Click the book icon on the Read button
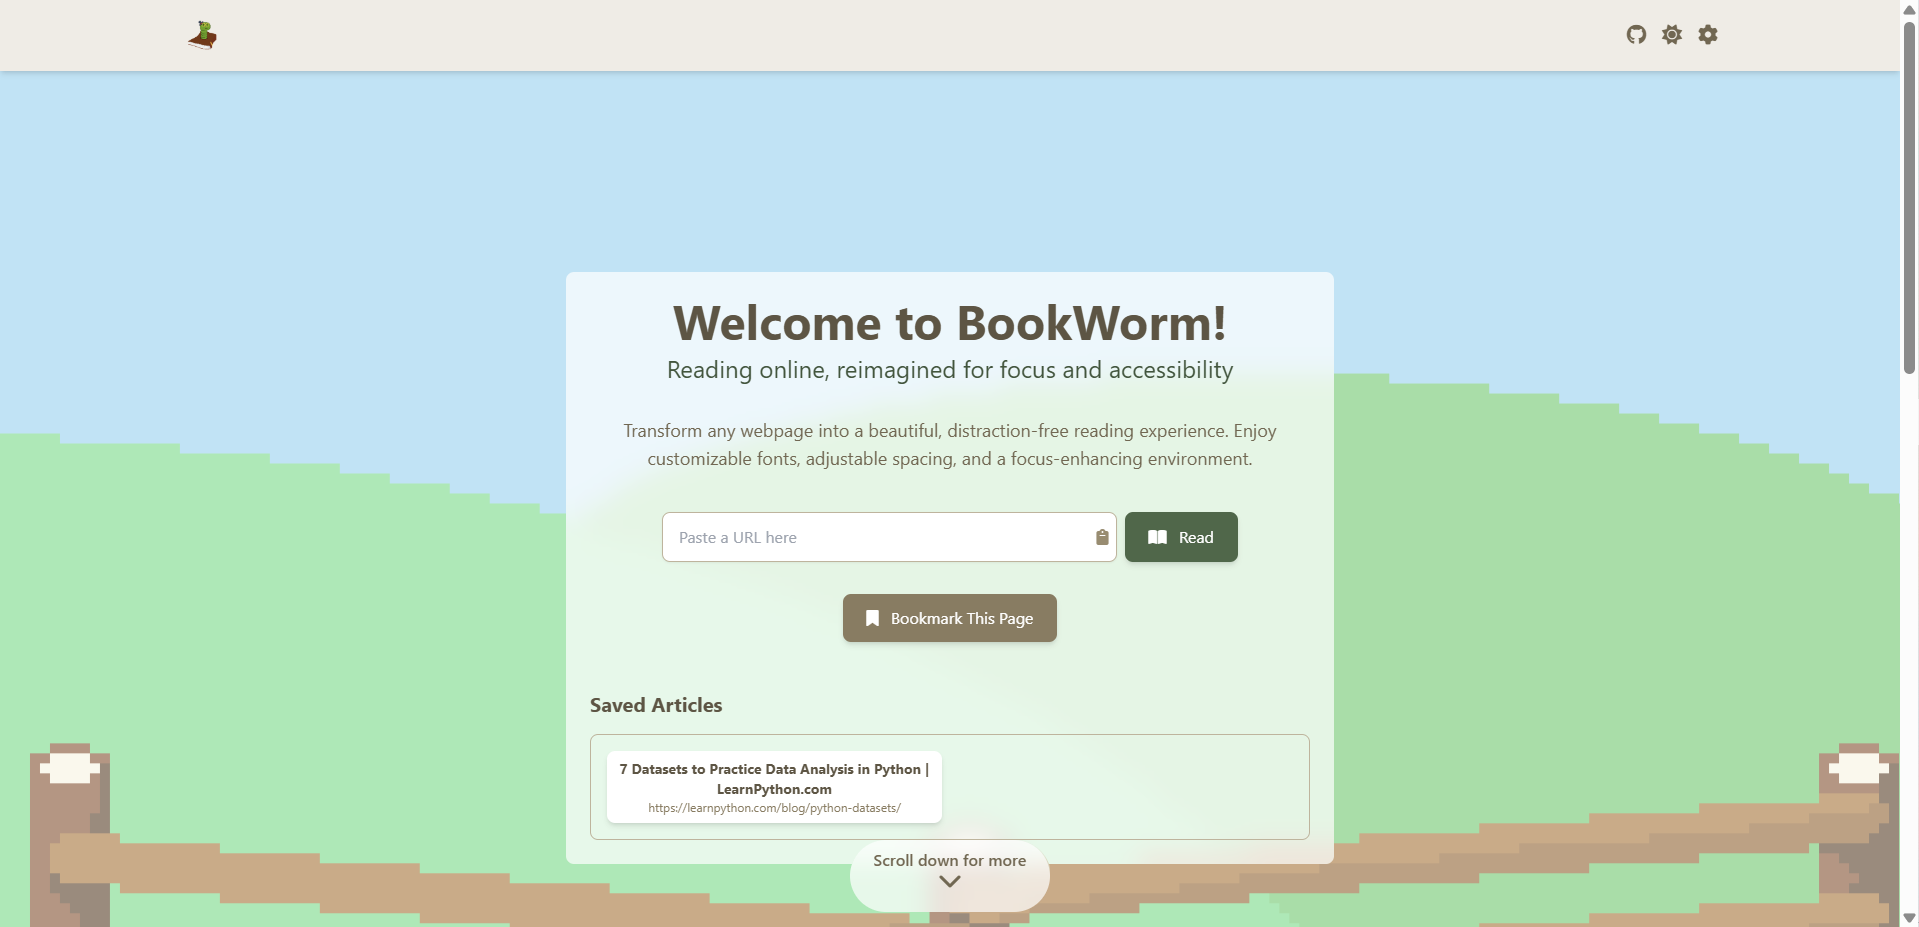 (x=1157, y=537)
